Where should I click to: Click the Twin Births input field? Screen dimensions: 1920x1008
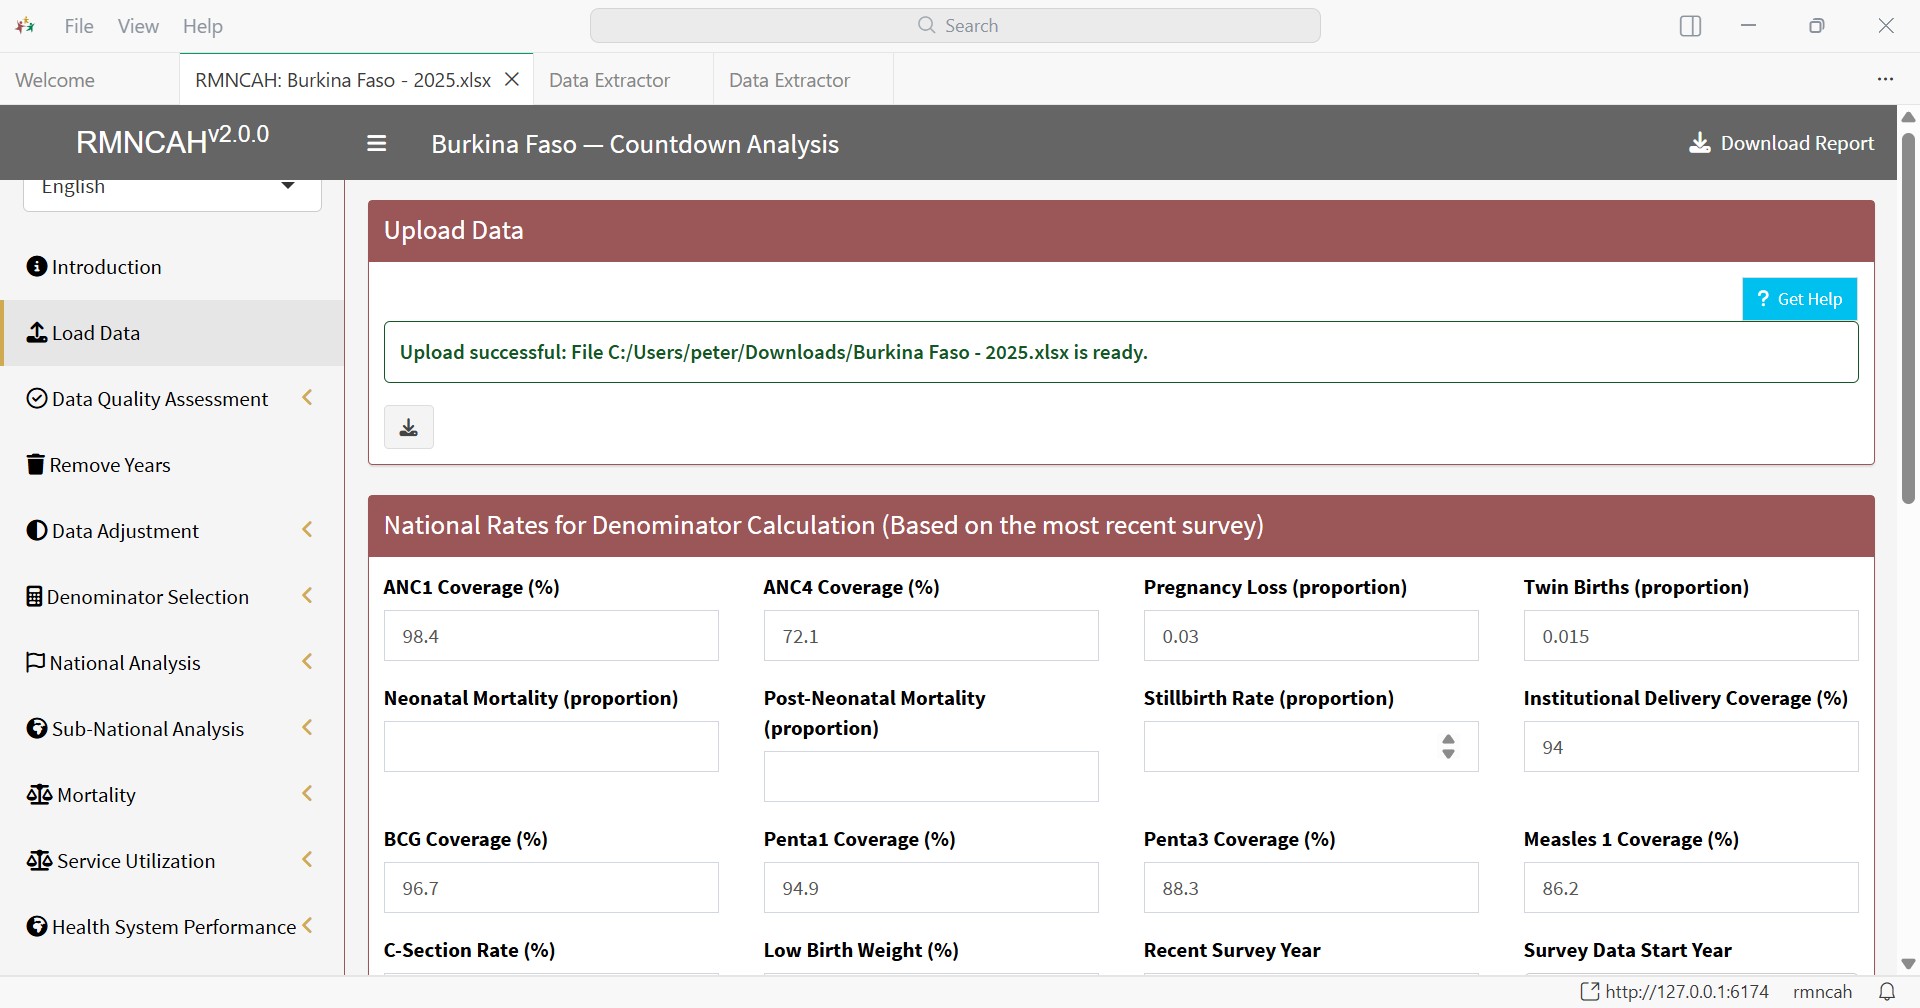pyautogui.click(x=1691, y=636)
